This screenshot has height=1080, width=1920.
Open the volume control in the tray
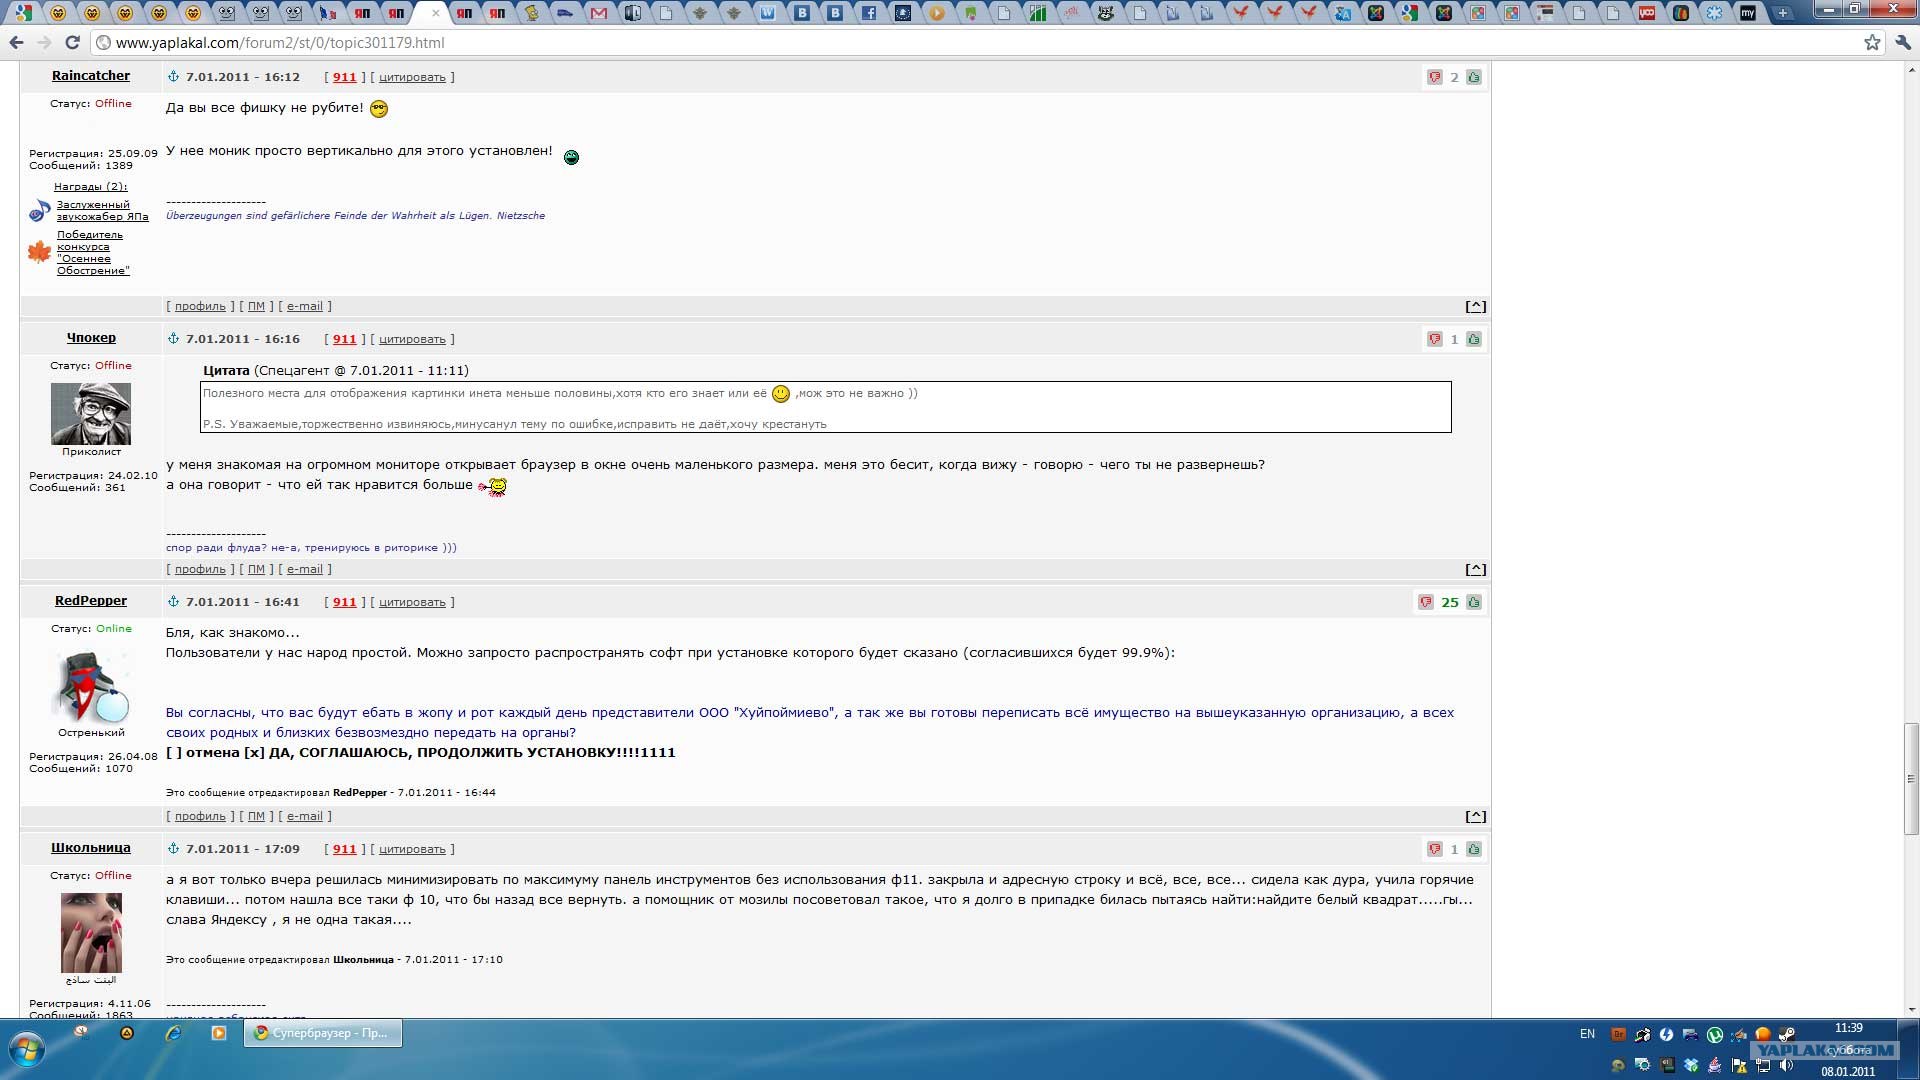pyautogui.click(x=1787, y=1066)
